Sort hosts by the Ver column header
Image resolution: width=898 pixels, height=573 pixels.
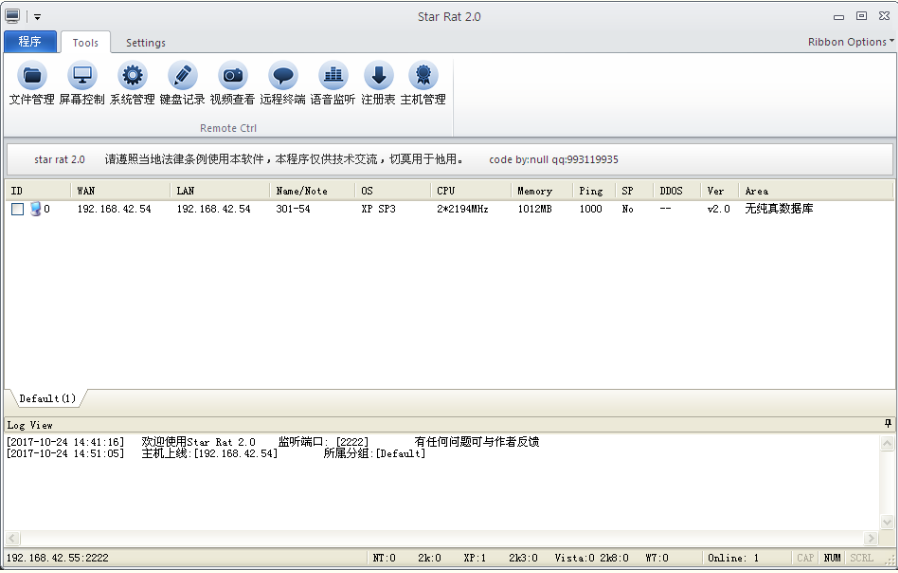pos(719,191)
